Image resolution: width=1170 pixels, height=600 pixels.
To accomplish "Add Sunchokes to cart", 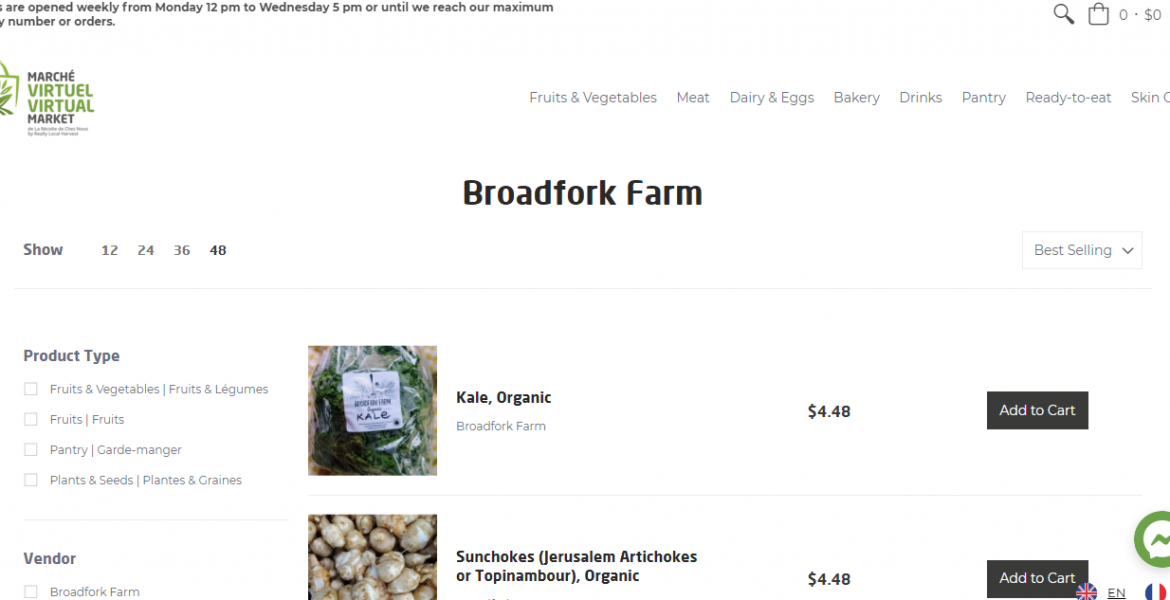I will (1037, 578).
